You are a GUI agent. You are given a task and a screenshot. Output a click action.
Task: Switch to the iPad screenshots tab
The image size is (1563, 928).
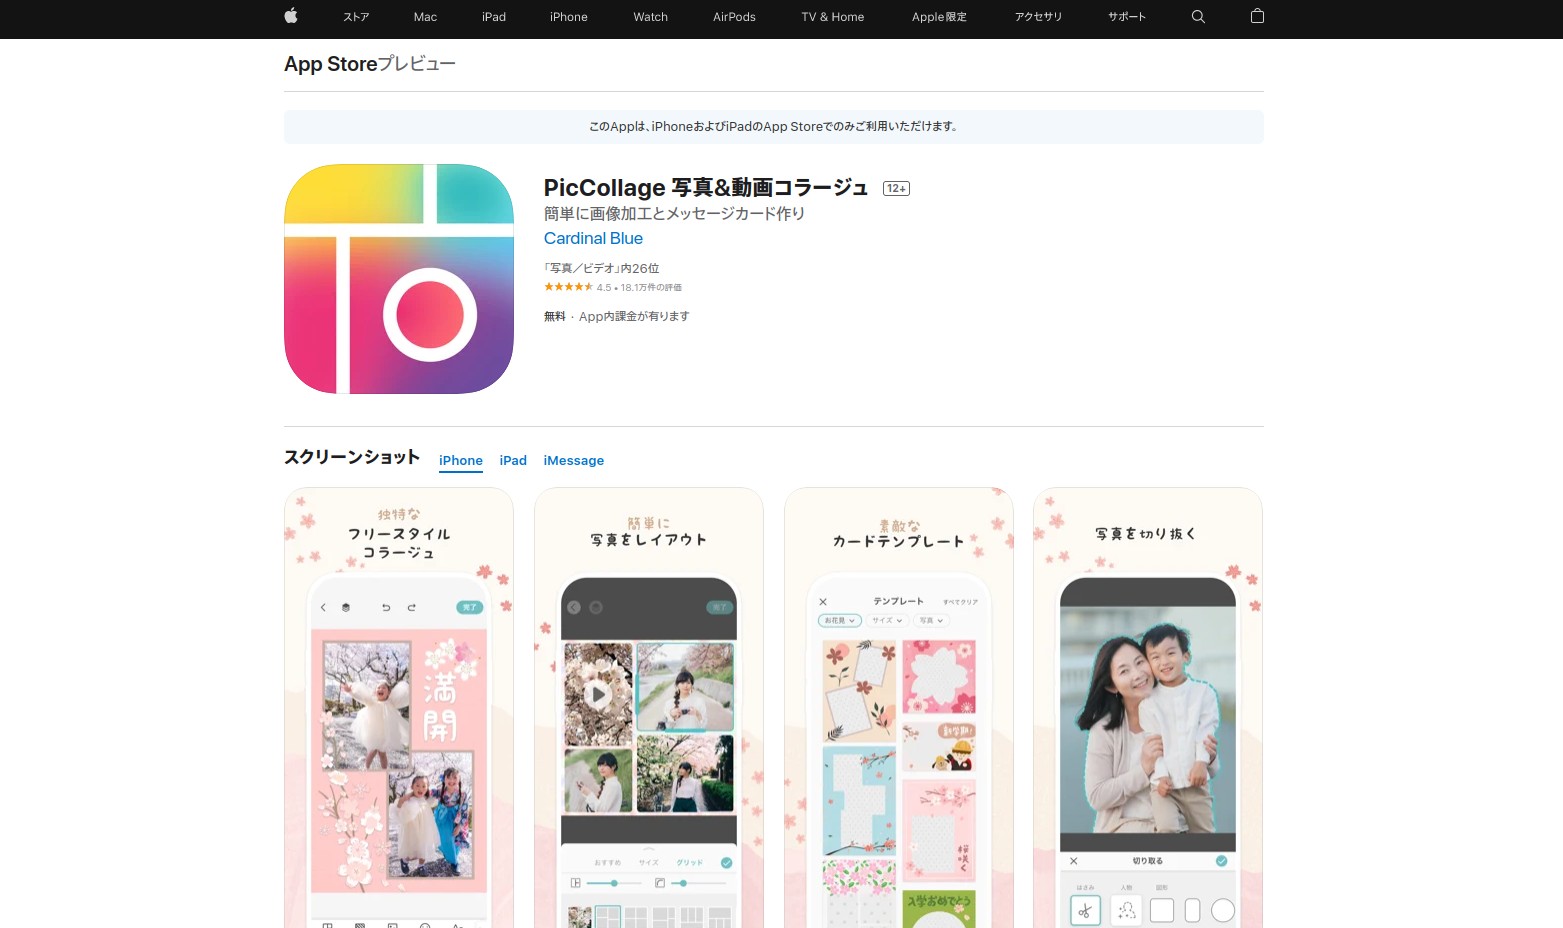[513, 460]
